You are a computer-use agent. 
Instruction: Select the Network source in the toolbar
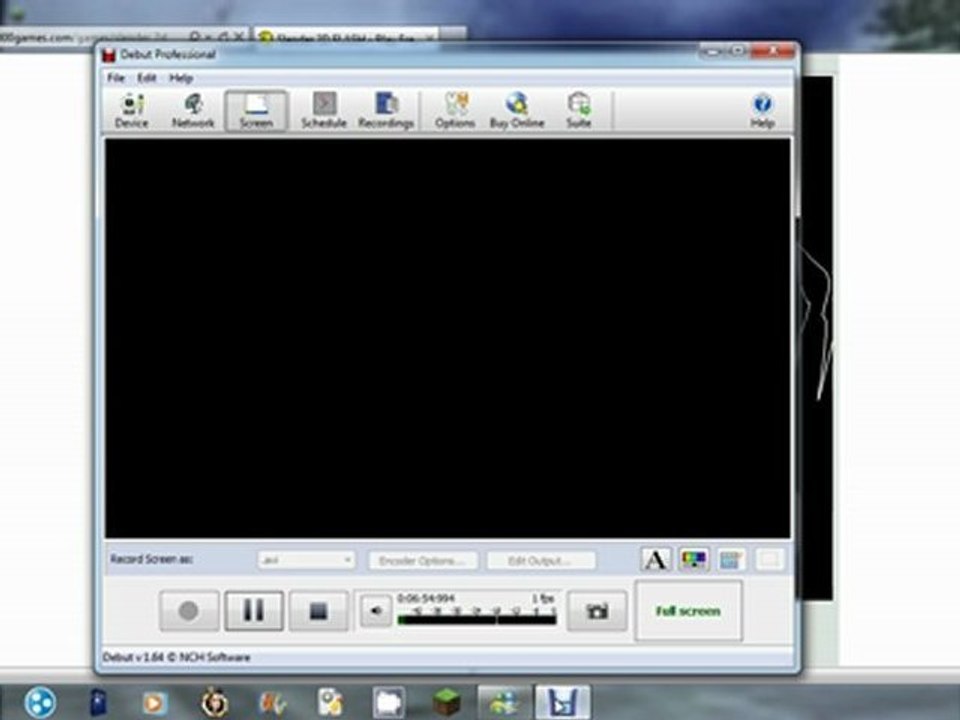[193, 111]
